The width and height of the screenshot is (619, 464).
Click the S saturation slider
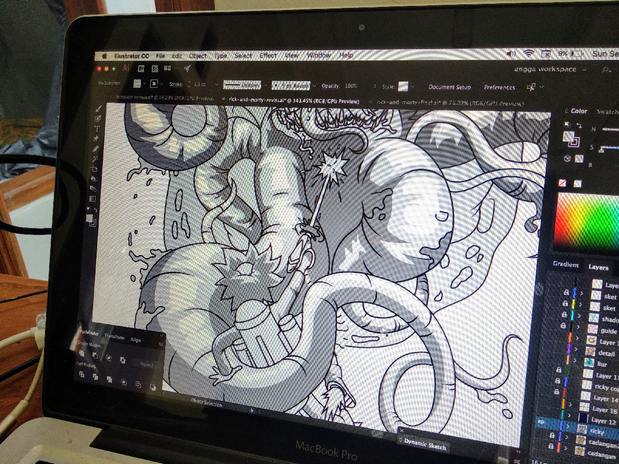click(610, 148)
